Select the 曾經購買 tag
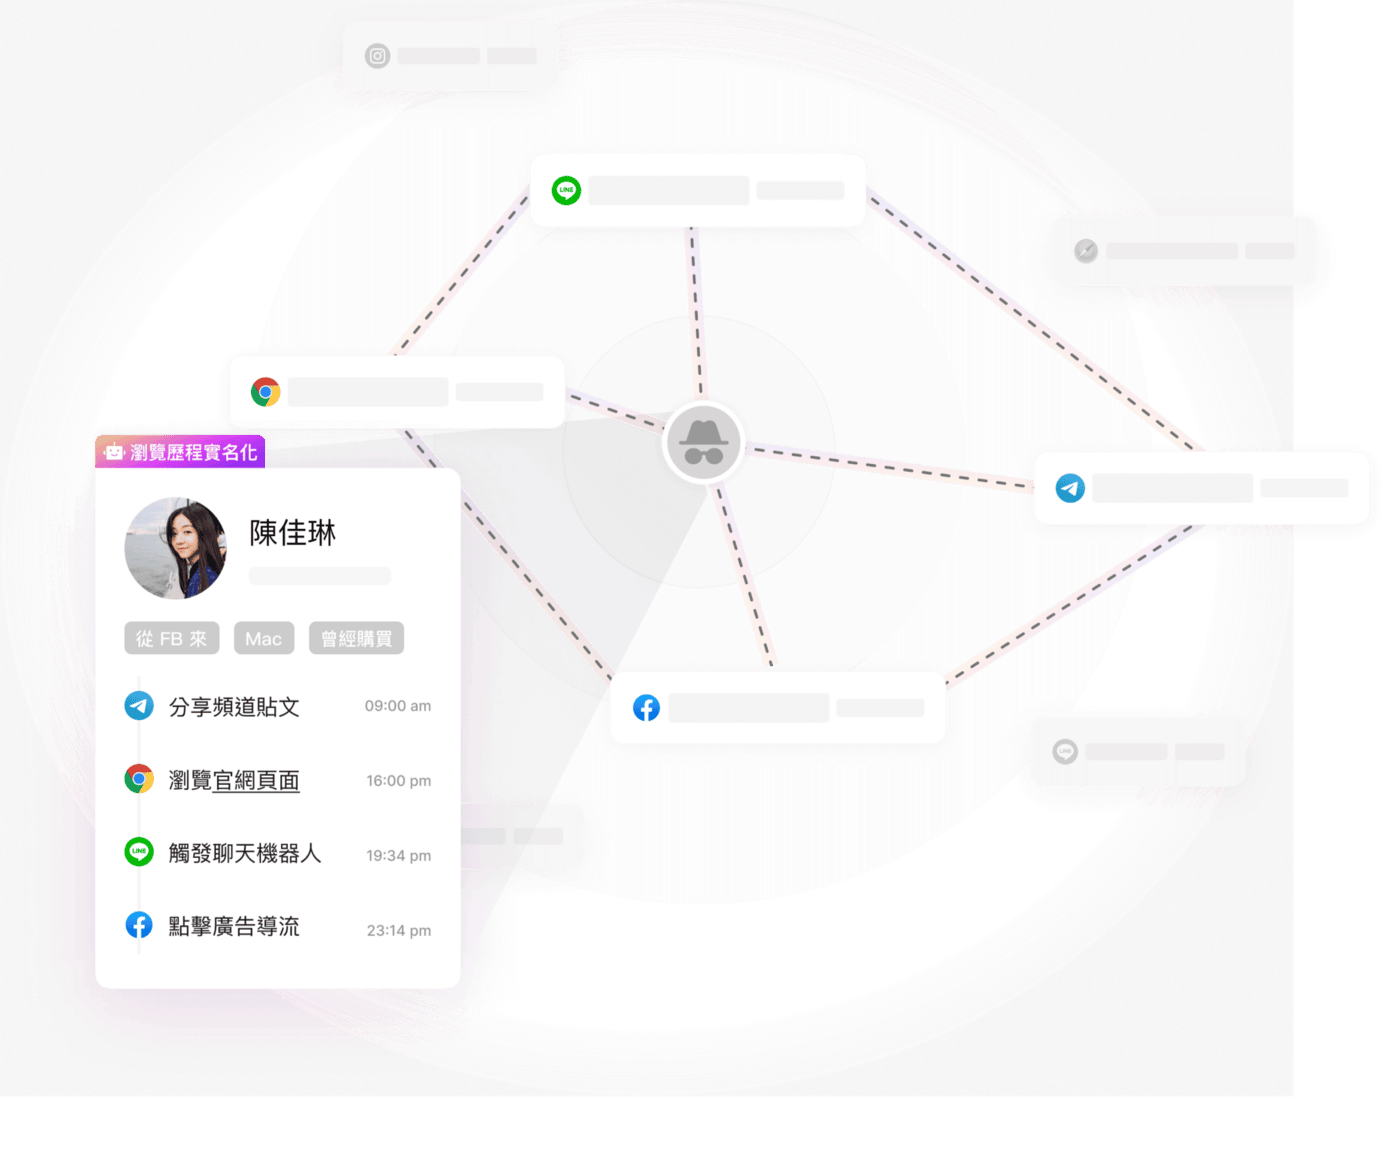Screen dimensions: 1400x1153 tap(357, 639)
